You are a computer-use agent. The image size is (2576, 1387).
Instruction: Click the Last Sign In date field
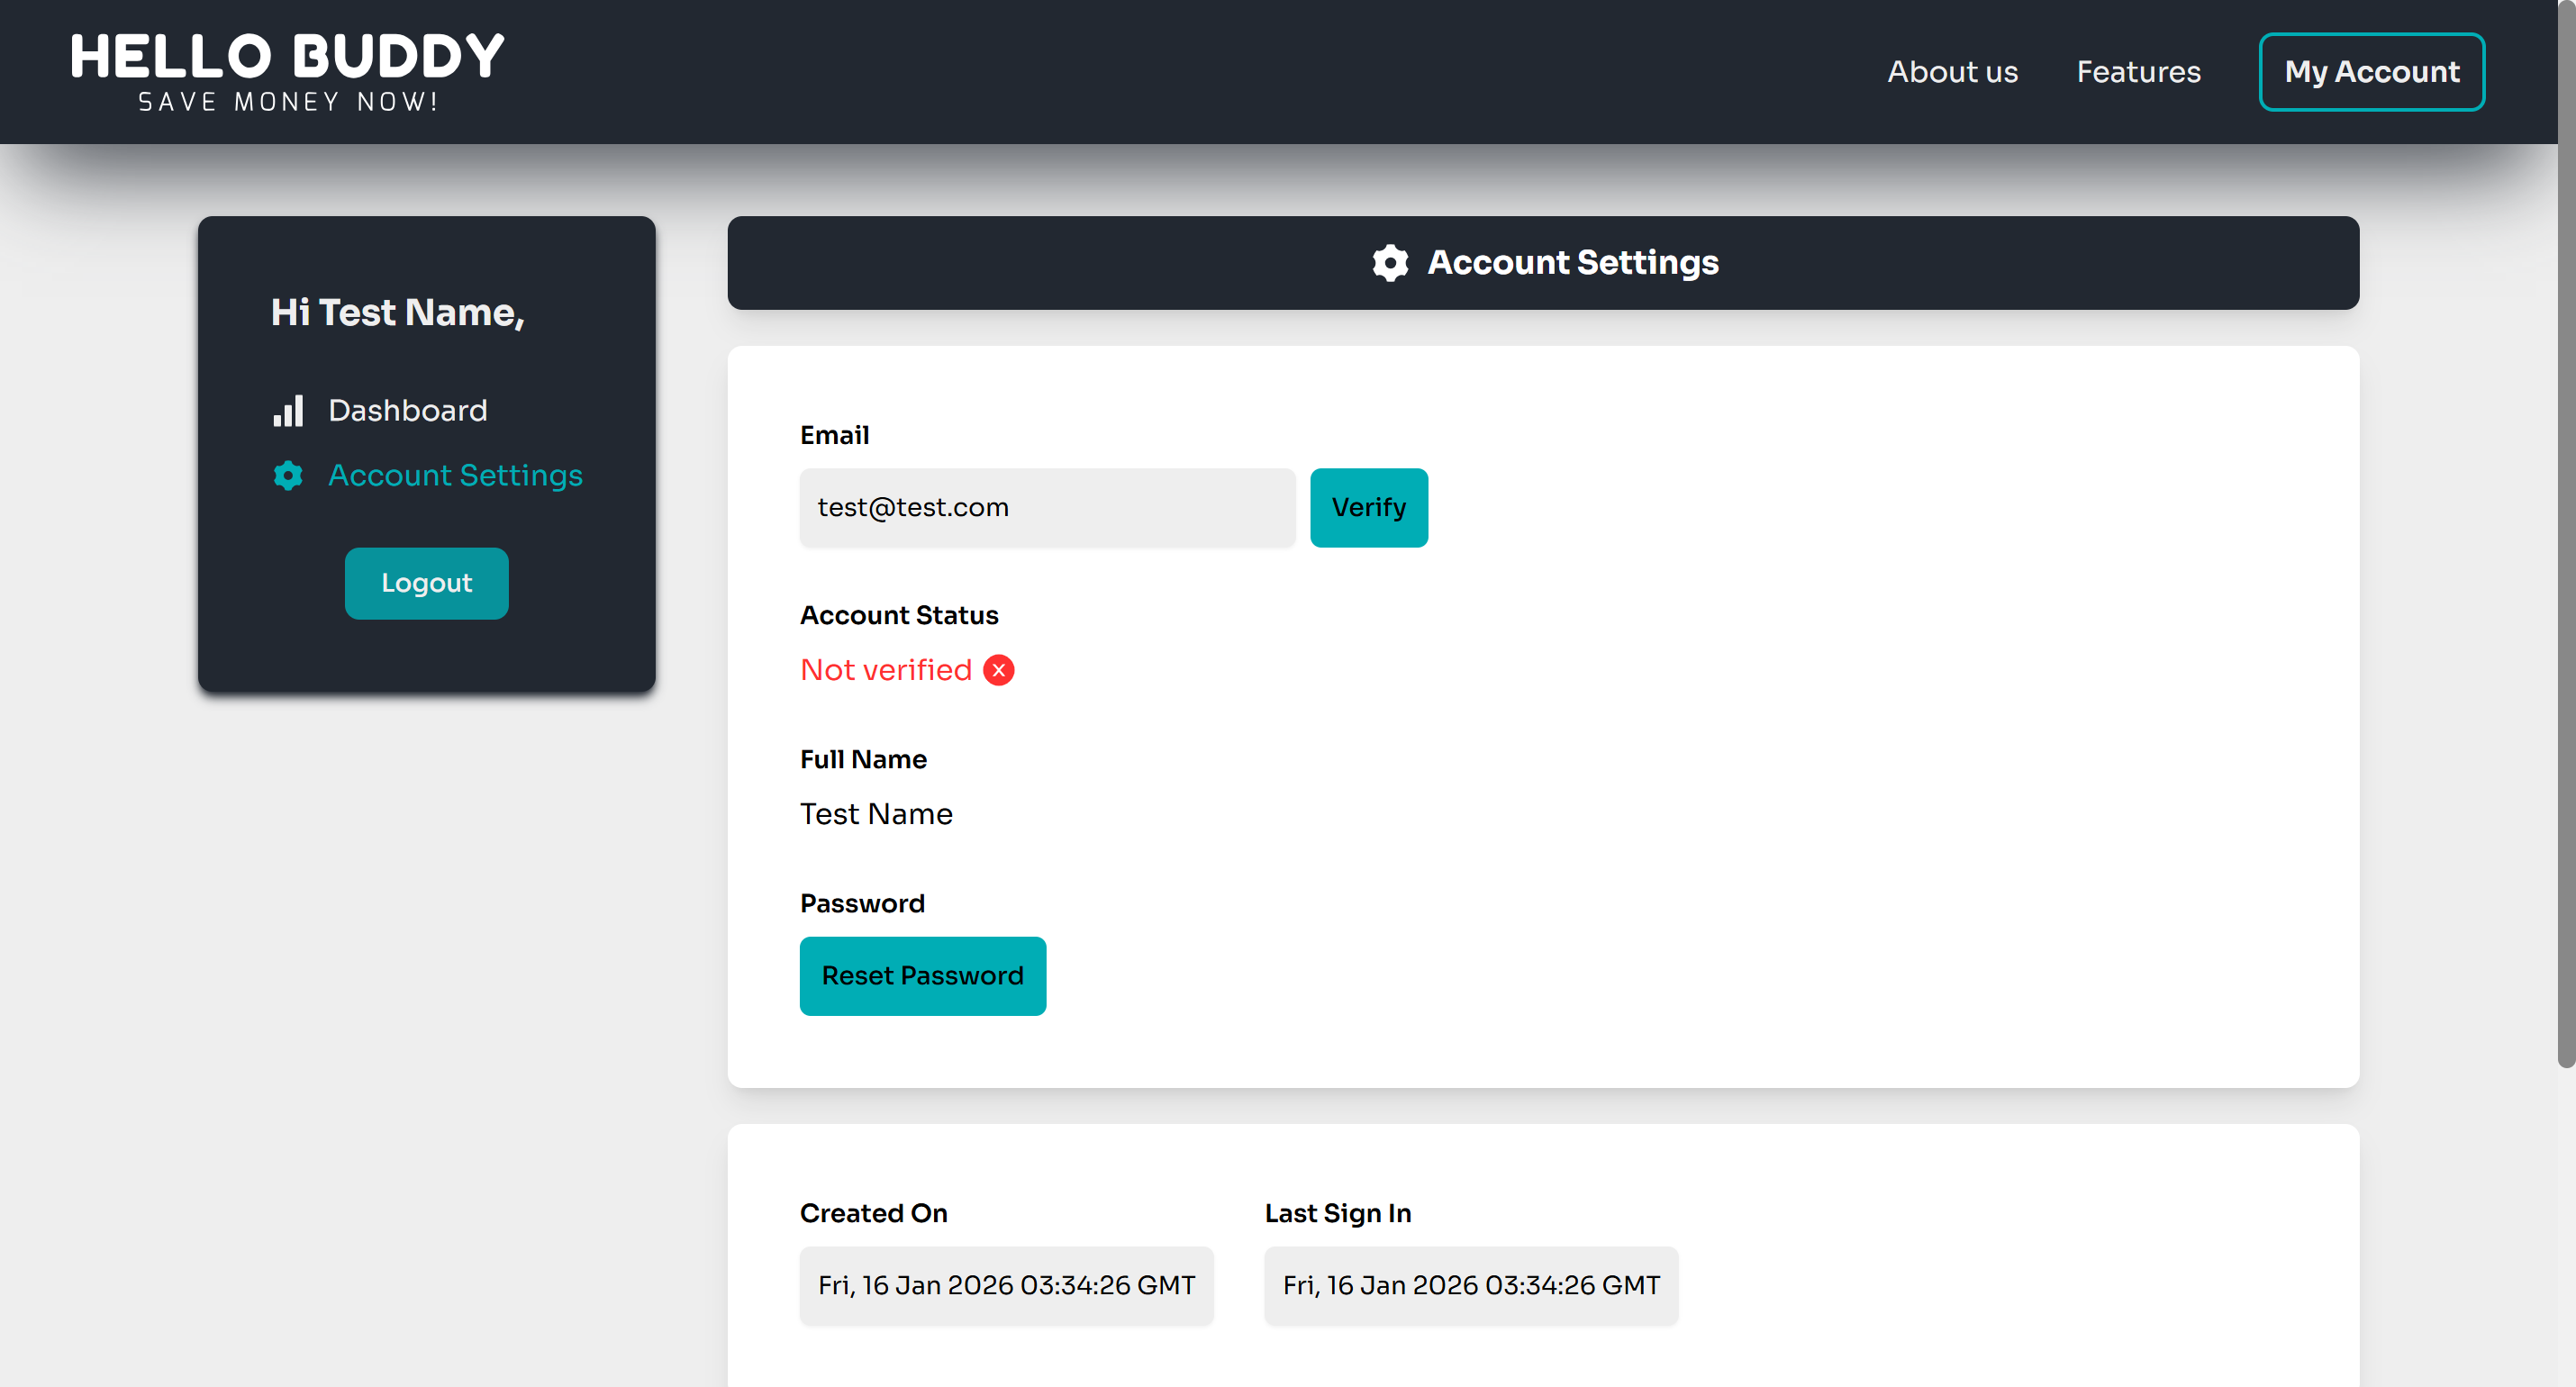(x=1471, y=1286)
